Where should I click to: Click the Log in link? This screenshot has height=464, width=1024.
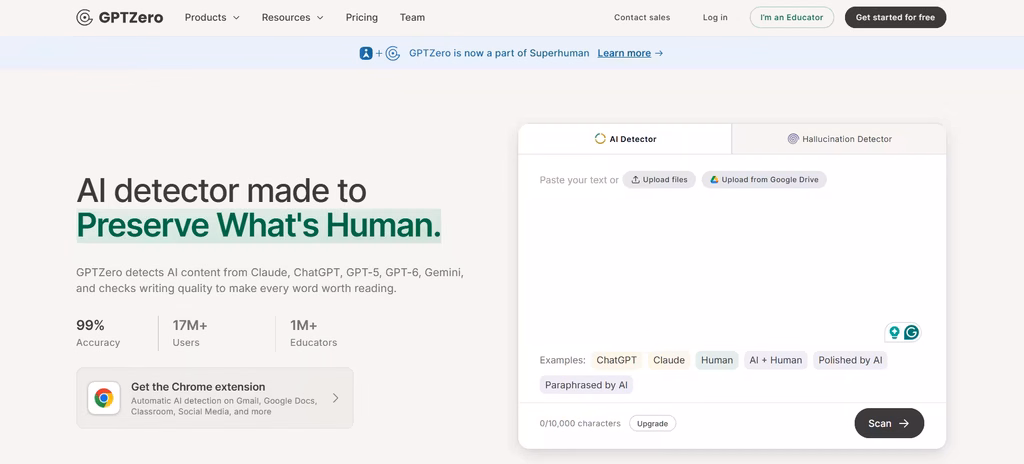[715, 18]
